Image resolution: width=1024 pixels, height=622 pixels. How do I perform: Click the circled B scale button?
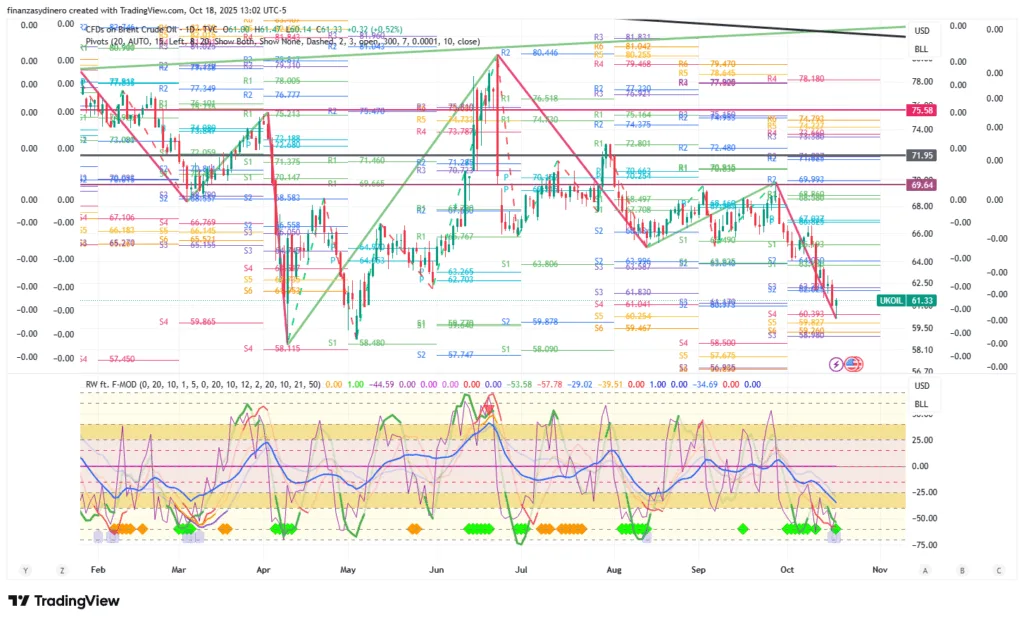pos(962,569)
